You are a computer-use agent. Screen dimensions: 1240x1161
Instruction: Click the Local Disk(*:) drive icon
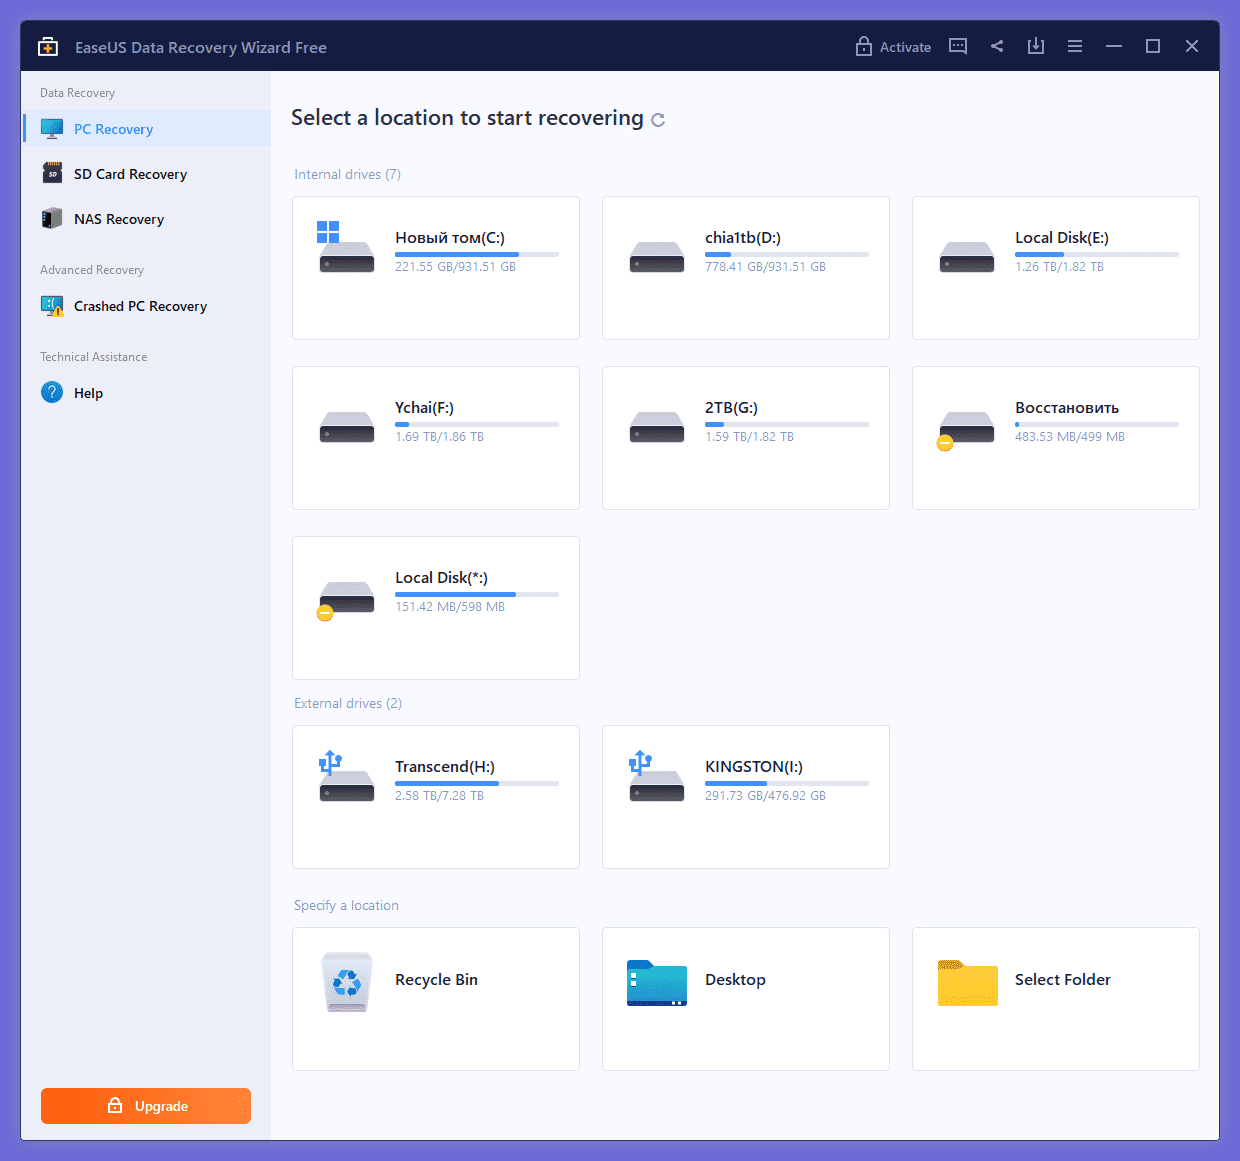tap(346, 600)
